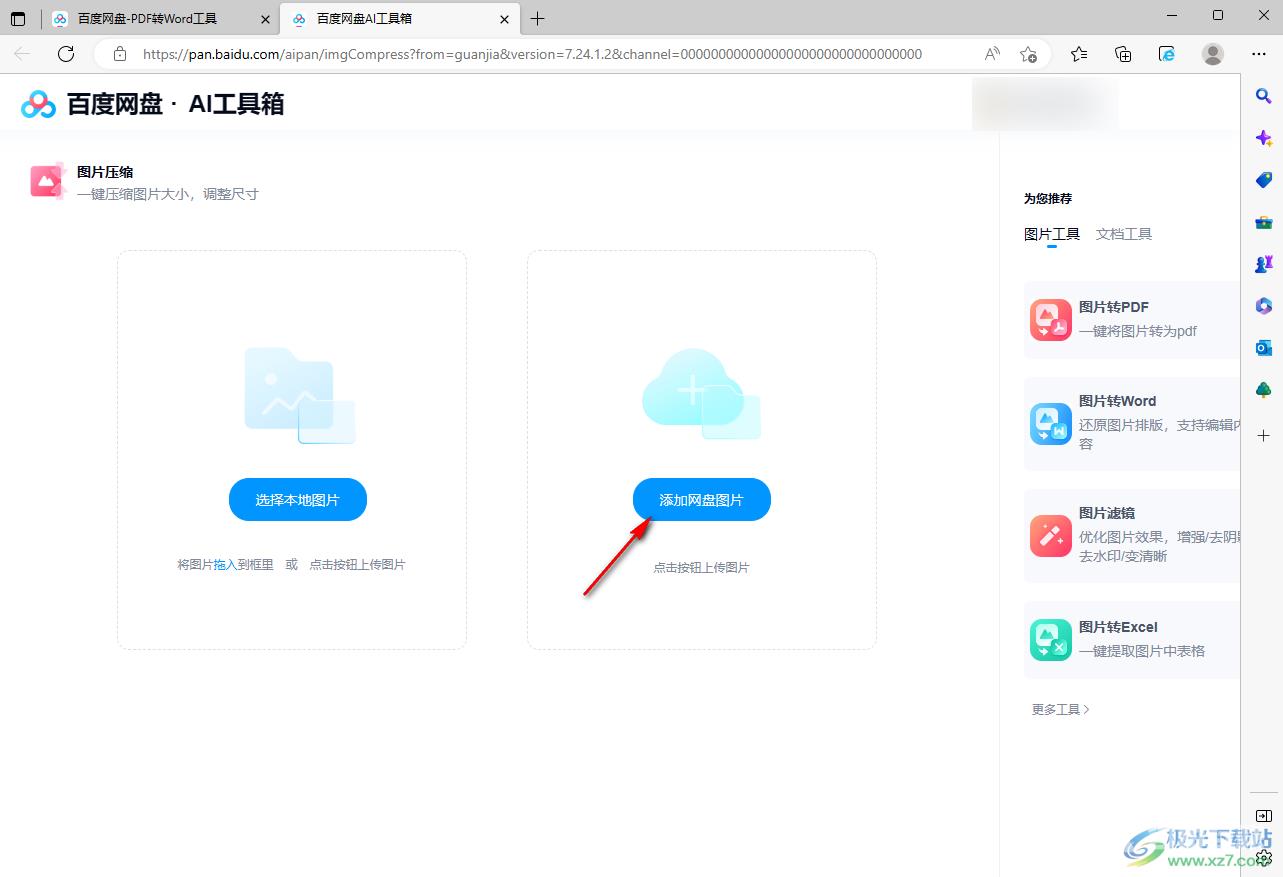The height and width of the screenshot is (877, 1283).
Task: Click the 拖入 highlighted text
Action: point(225,565)
